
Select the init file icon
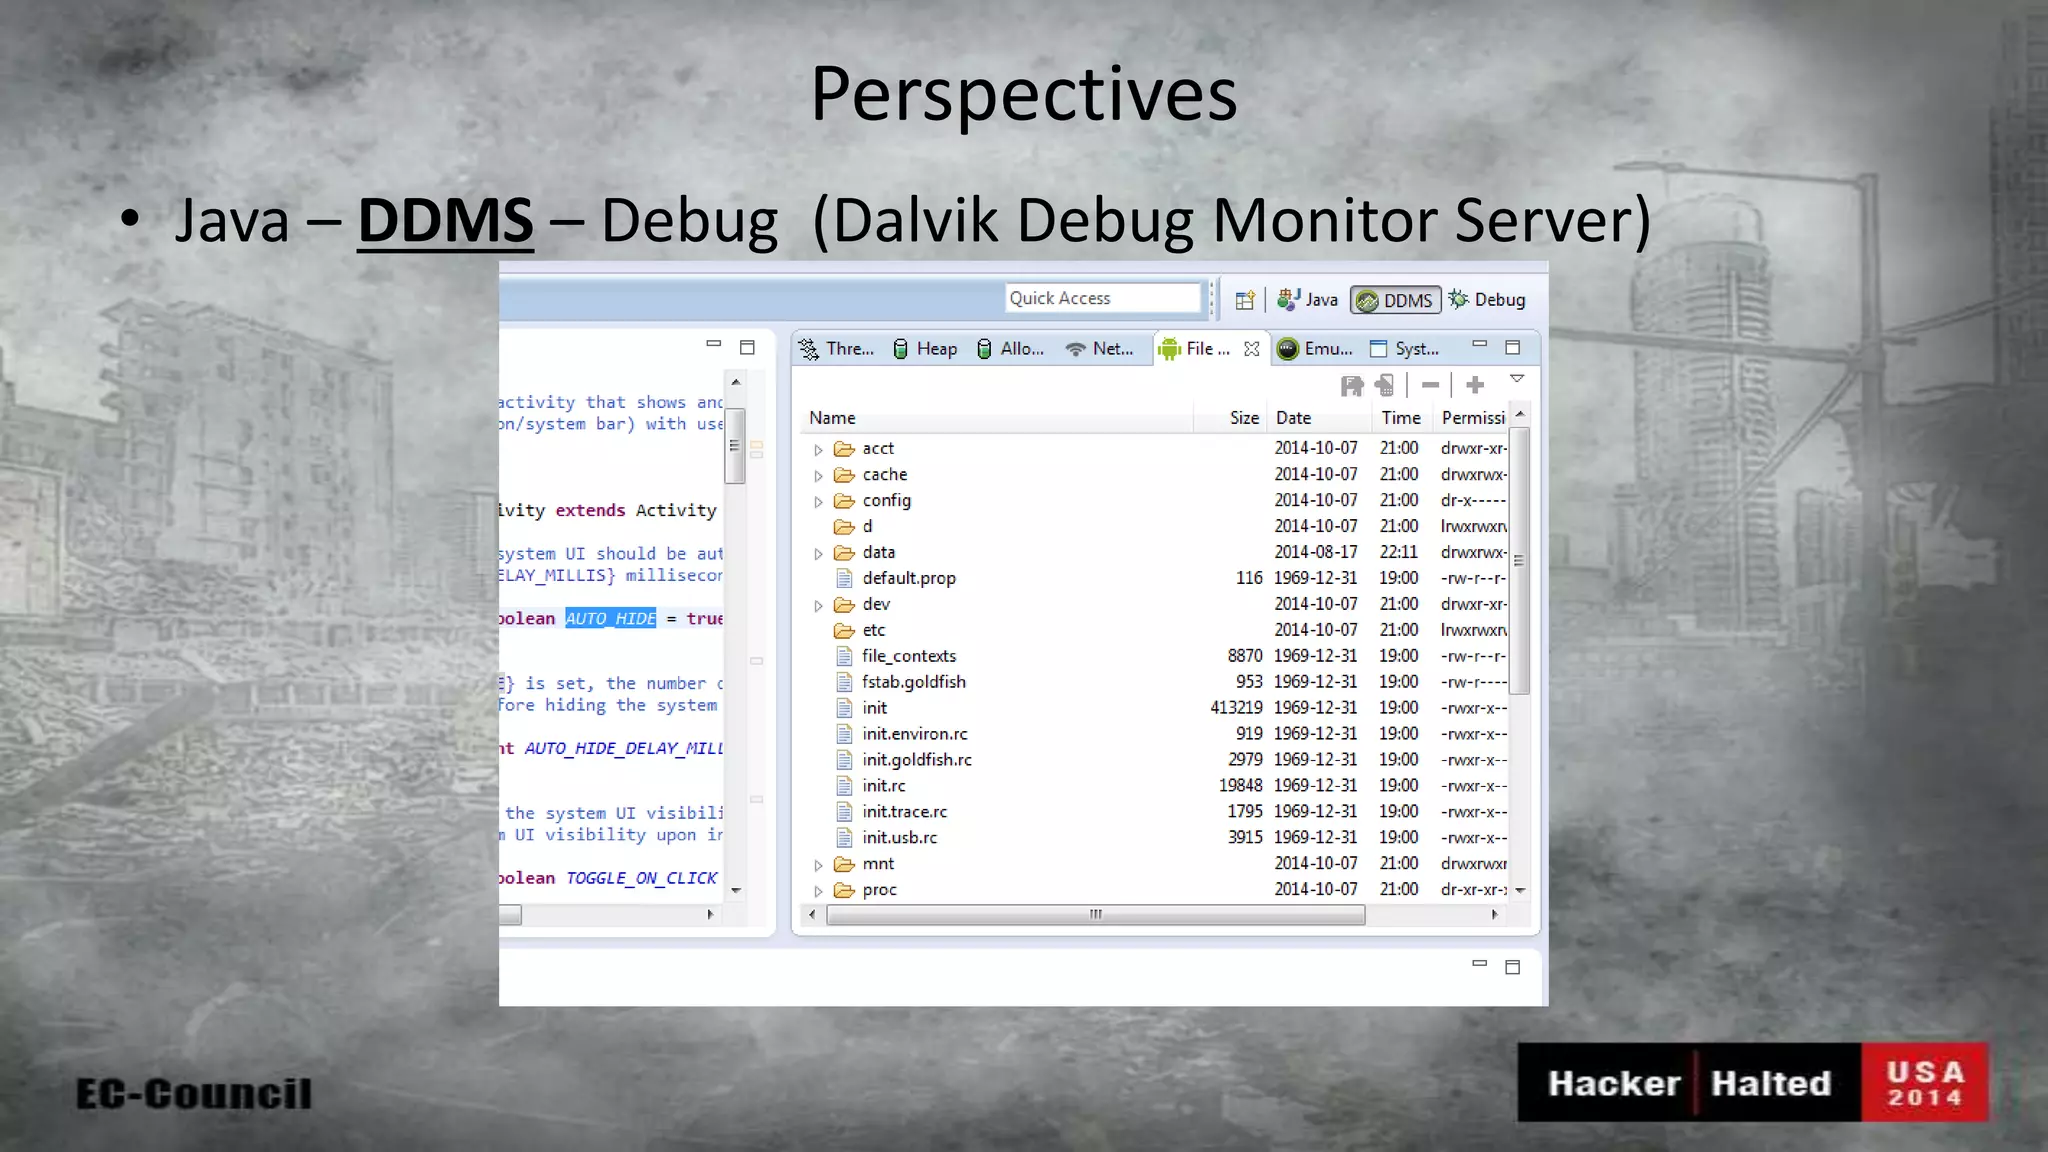tap(845, 708)
